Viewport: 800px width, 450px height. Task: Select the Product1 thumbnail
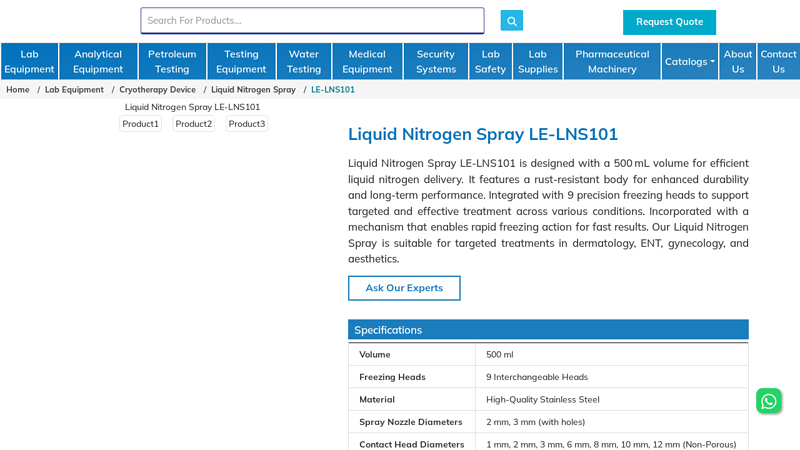pyautogui.click(x=140, y=123)
